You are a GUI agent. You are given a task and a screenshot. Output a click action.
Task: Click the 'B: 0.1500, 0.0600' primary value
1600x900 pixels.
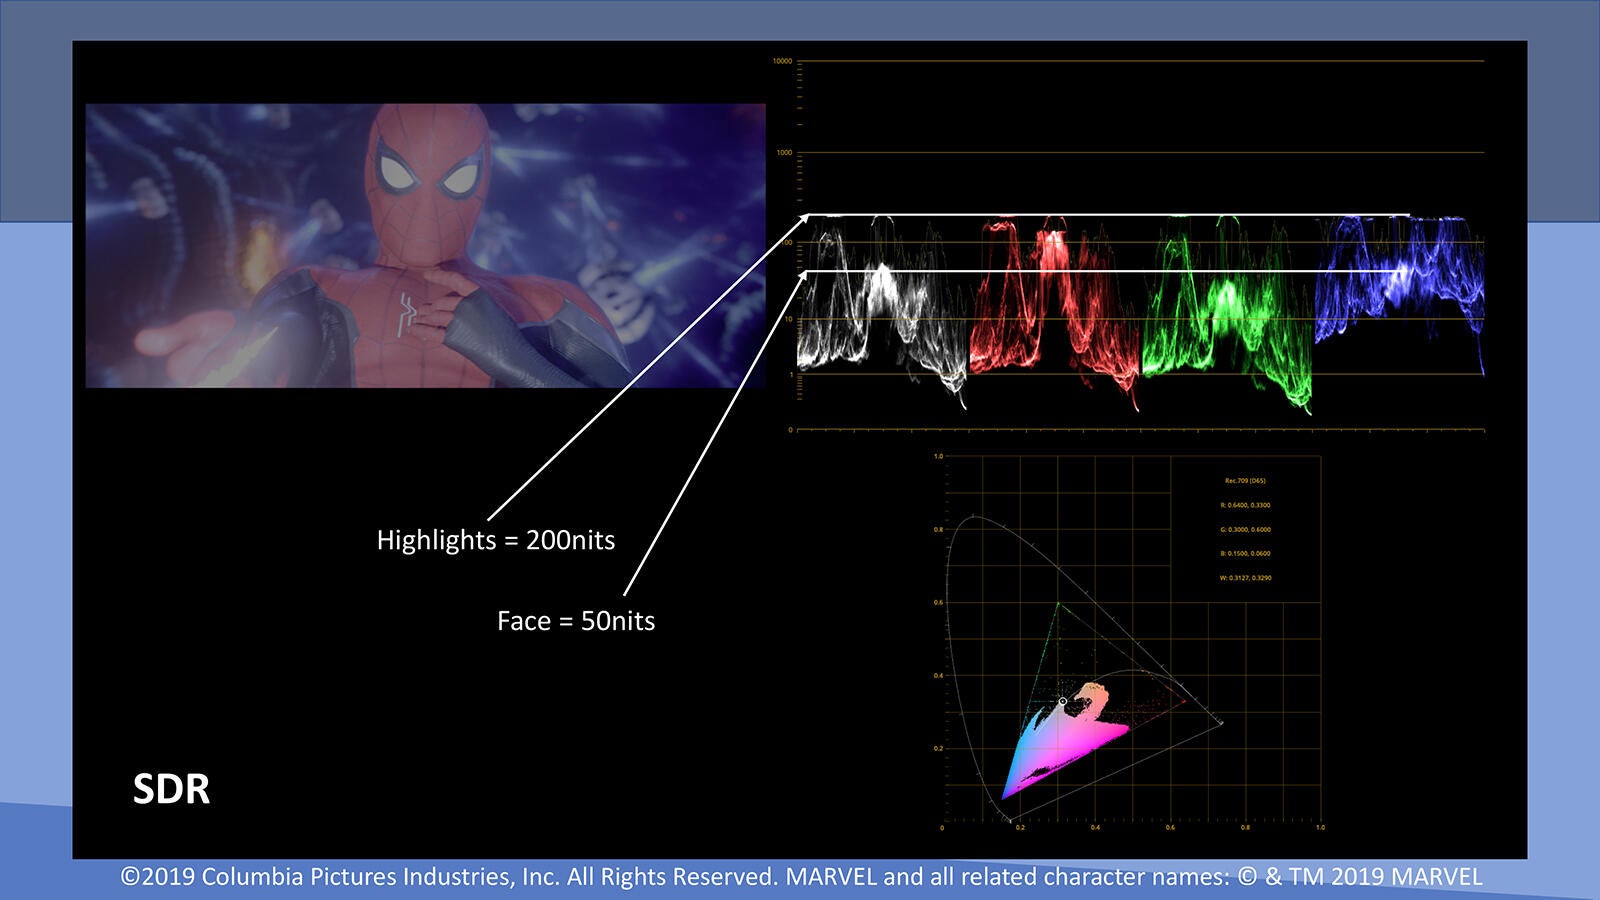tap(1245, 553)
